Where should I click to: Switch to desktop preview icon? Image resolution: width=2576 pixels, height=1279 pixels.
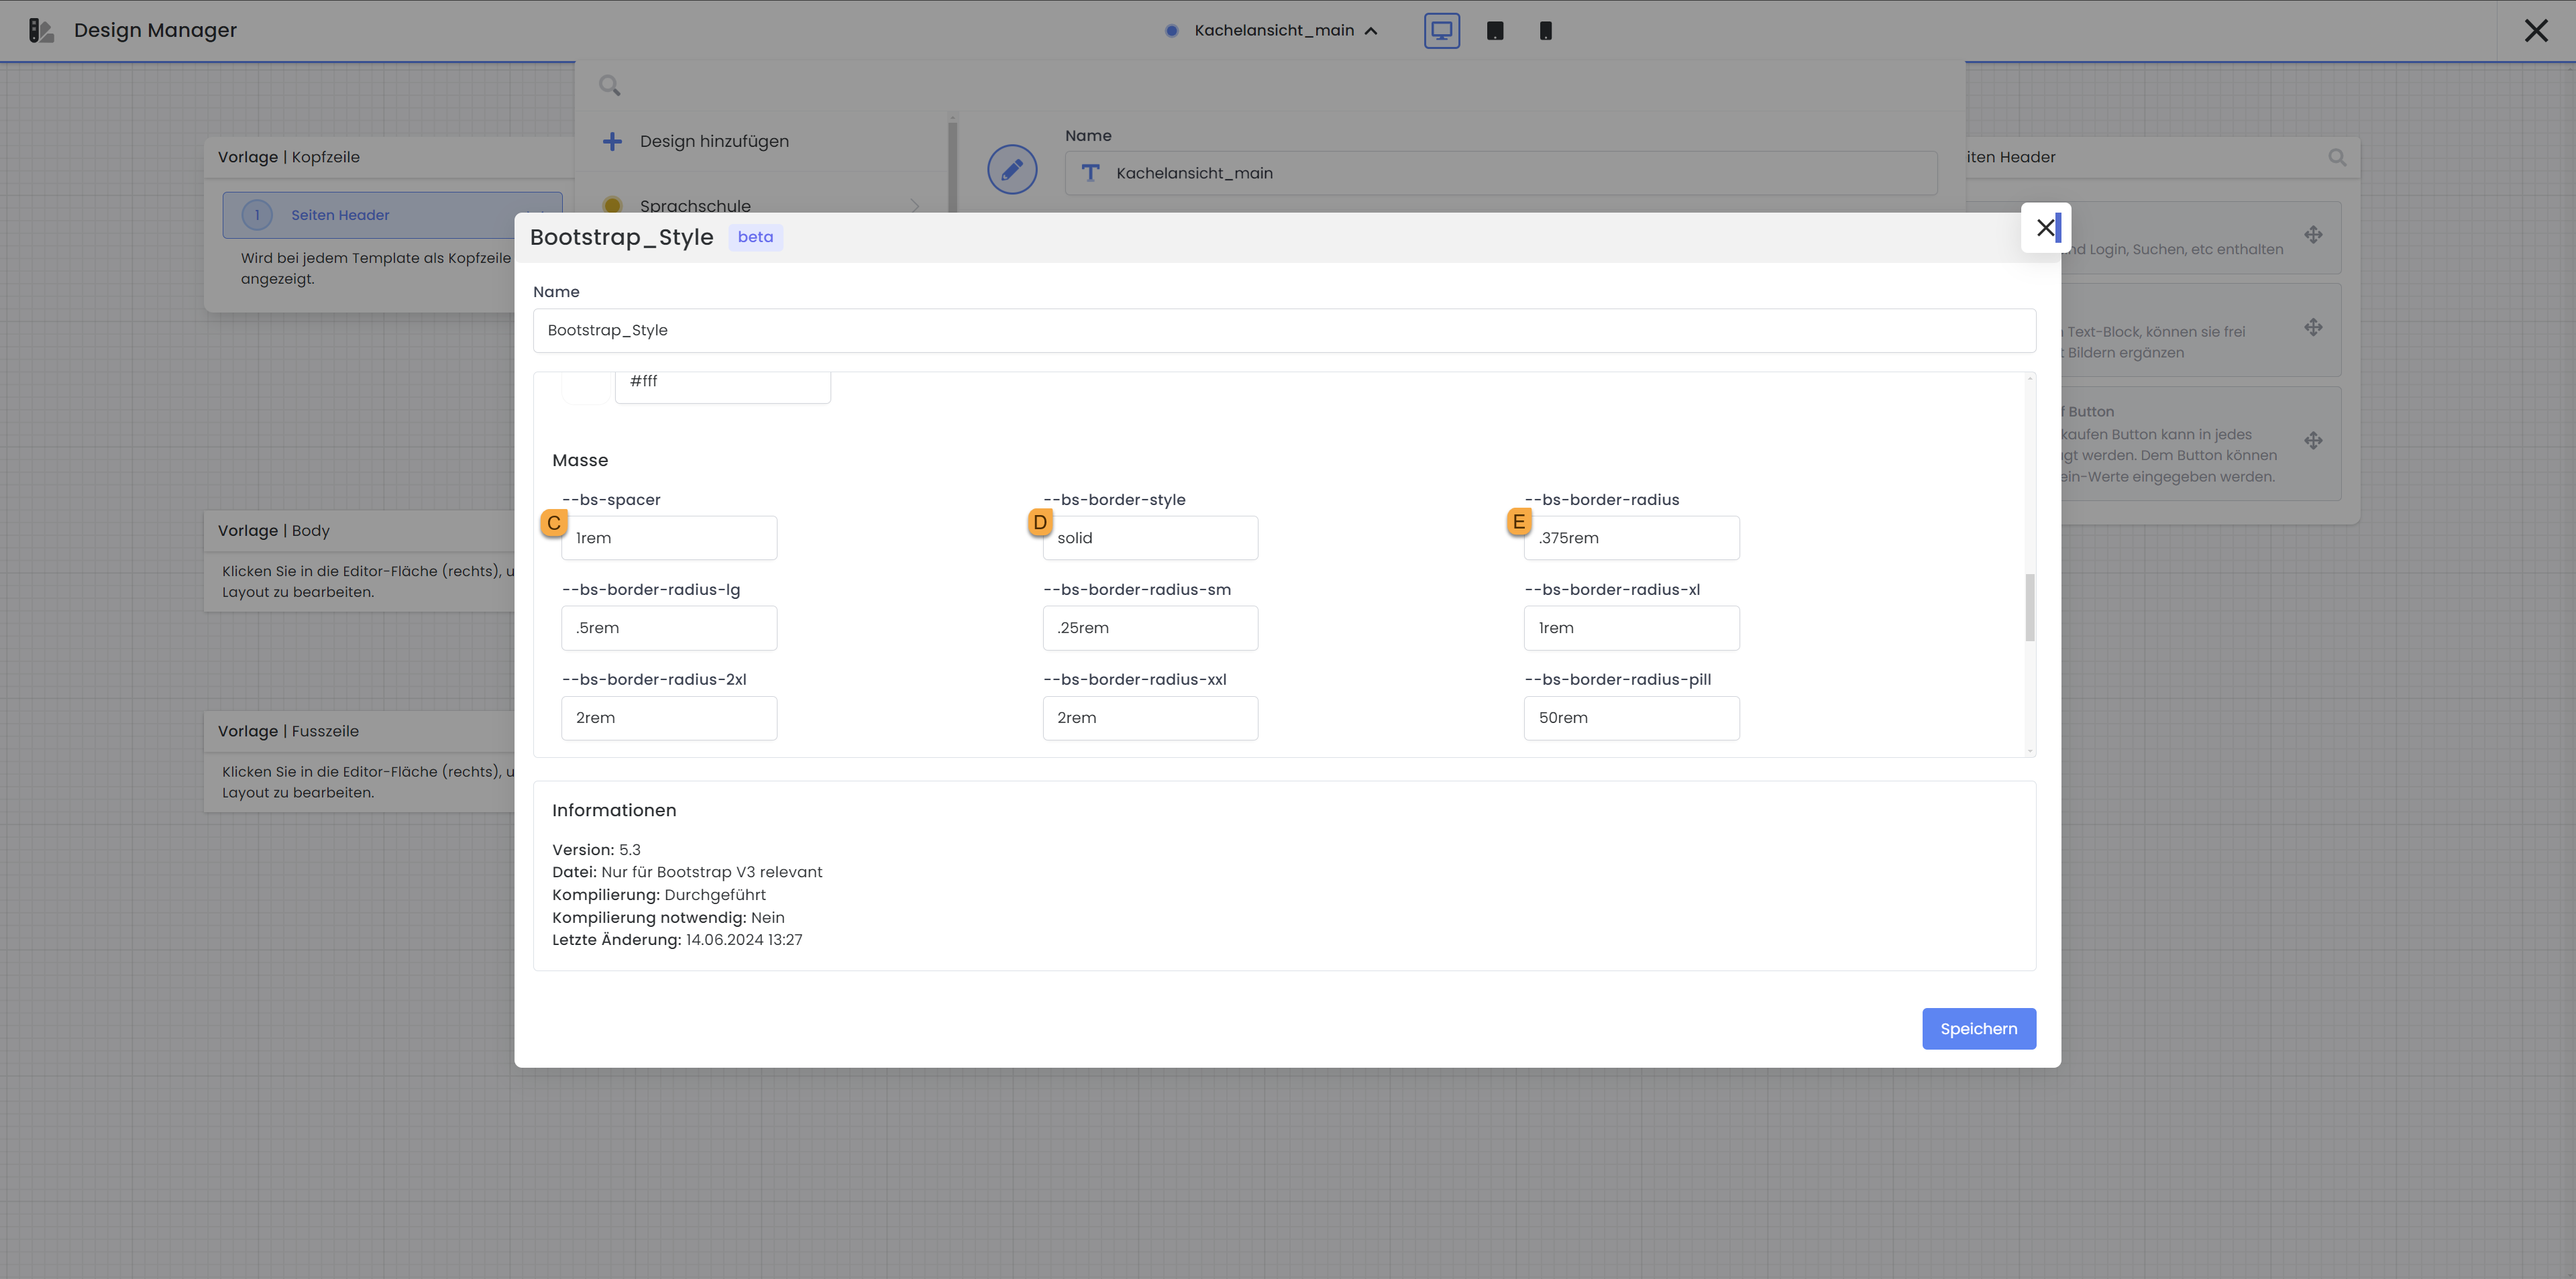click(x=1441, y=30)
